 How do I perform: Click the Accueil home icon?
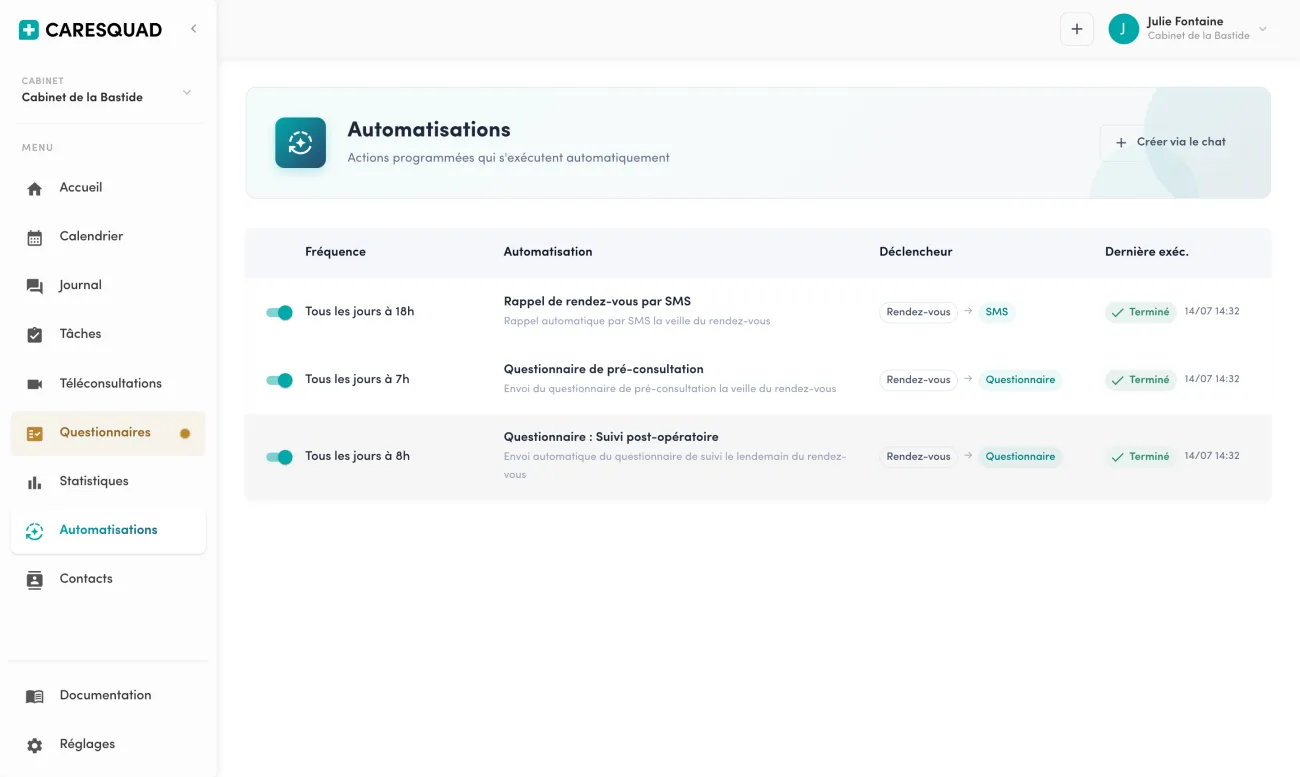[x=35, y=188]
